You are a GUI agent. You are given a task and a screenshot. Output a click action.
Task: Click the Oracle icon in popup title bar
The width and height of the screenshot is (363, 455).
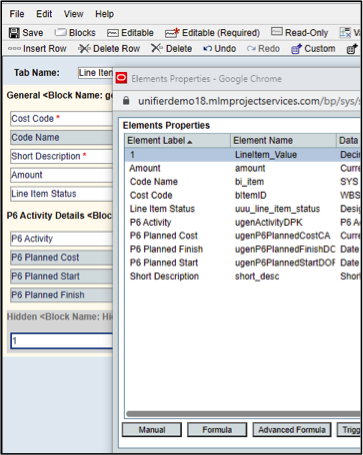pos(121,78)
